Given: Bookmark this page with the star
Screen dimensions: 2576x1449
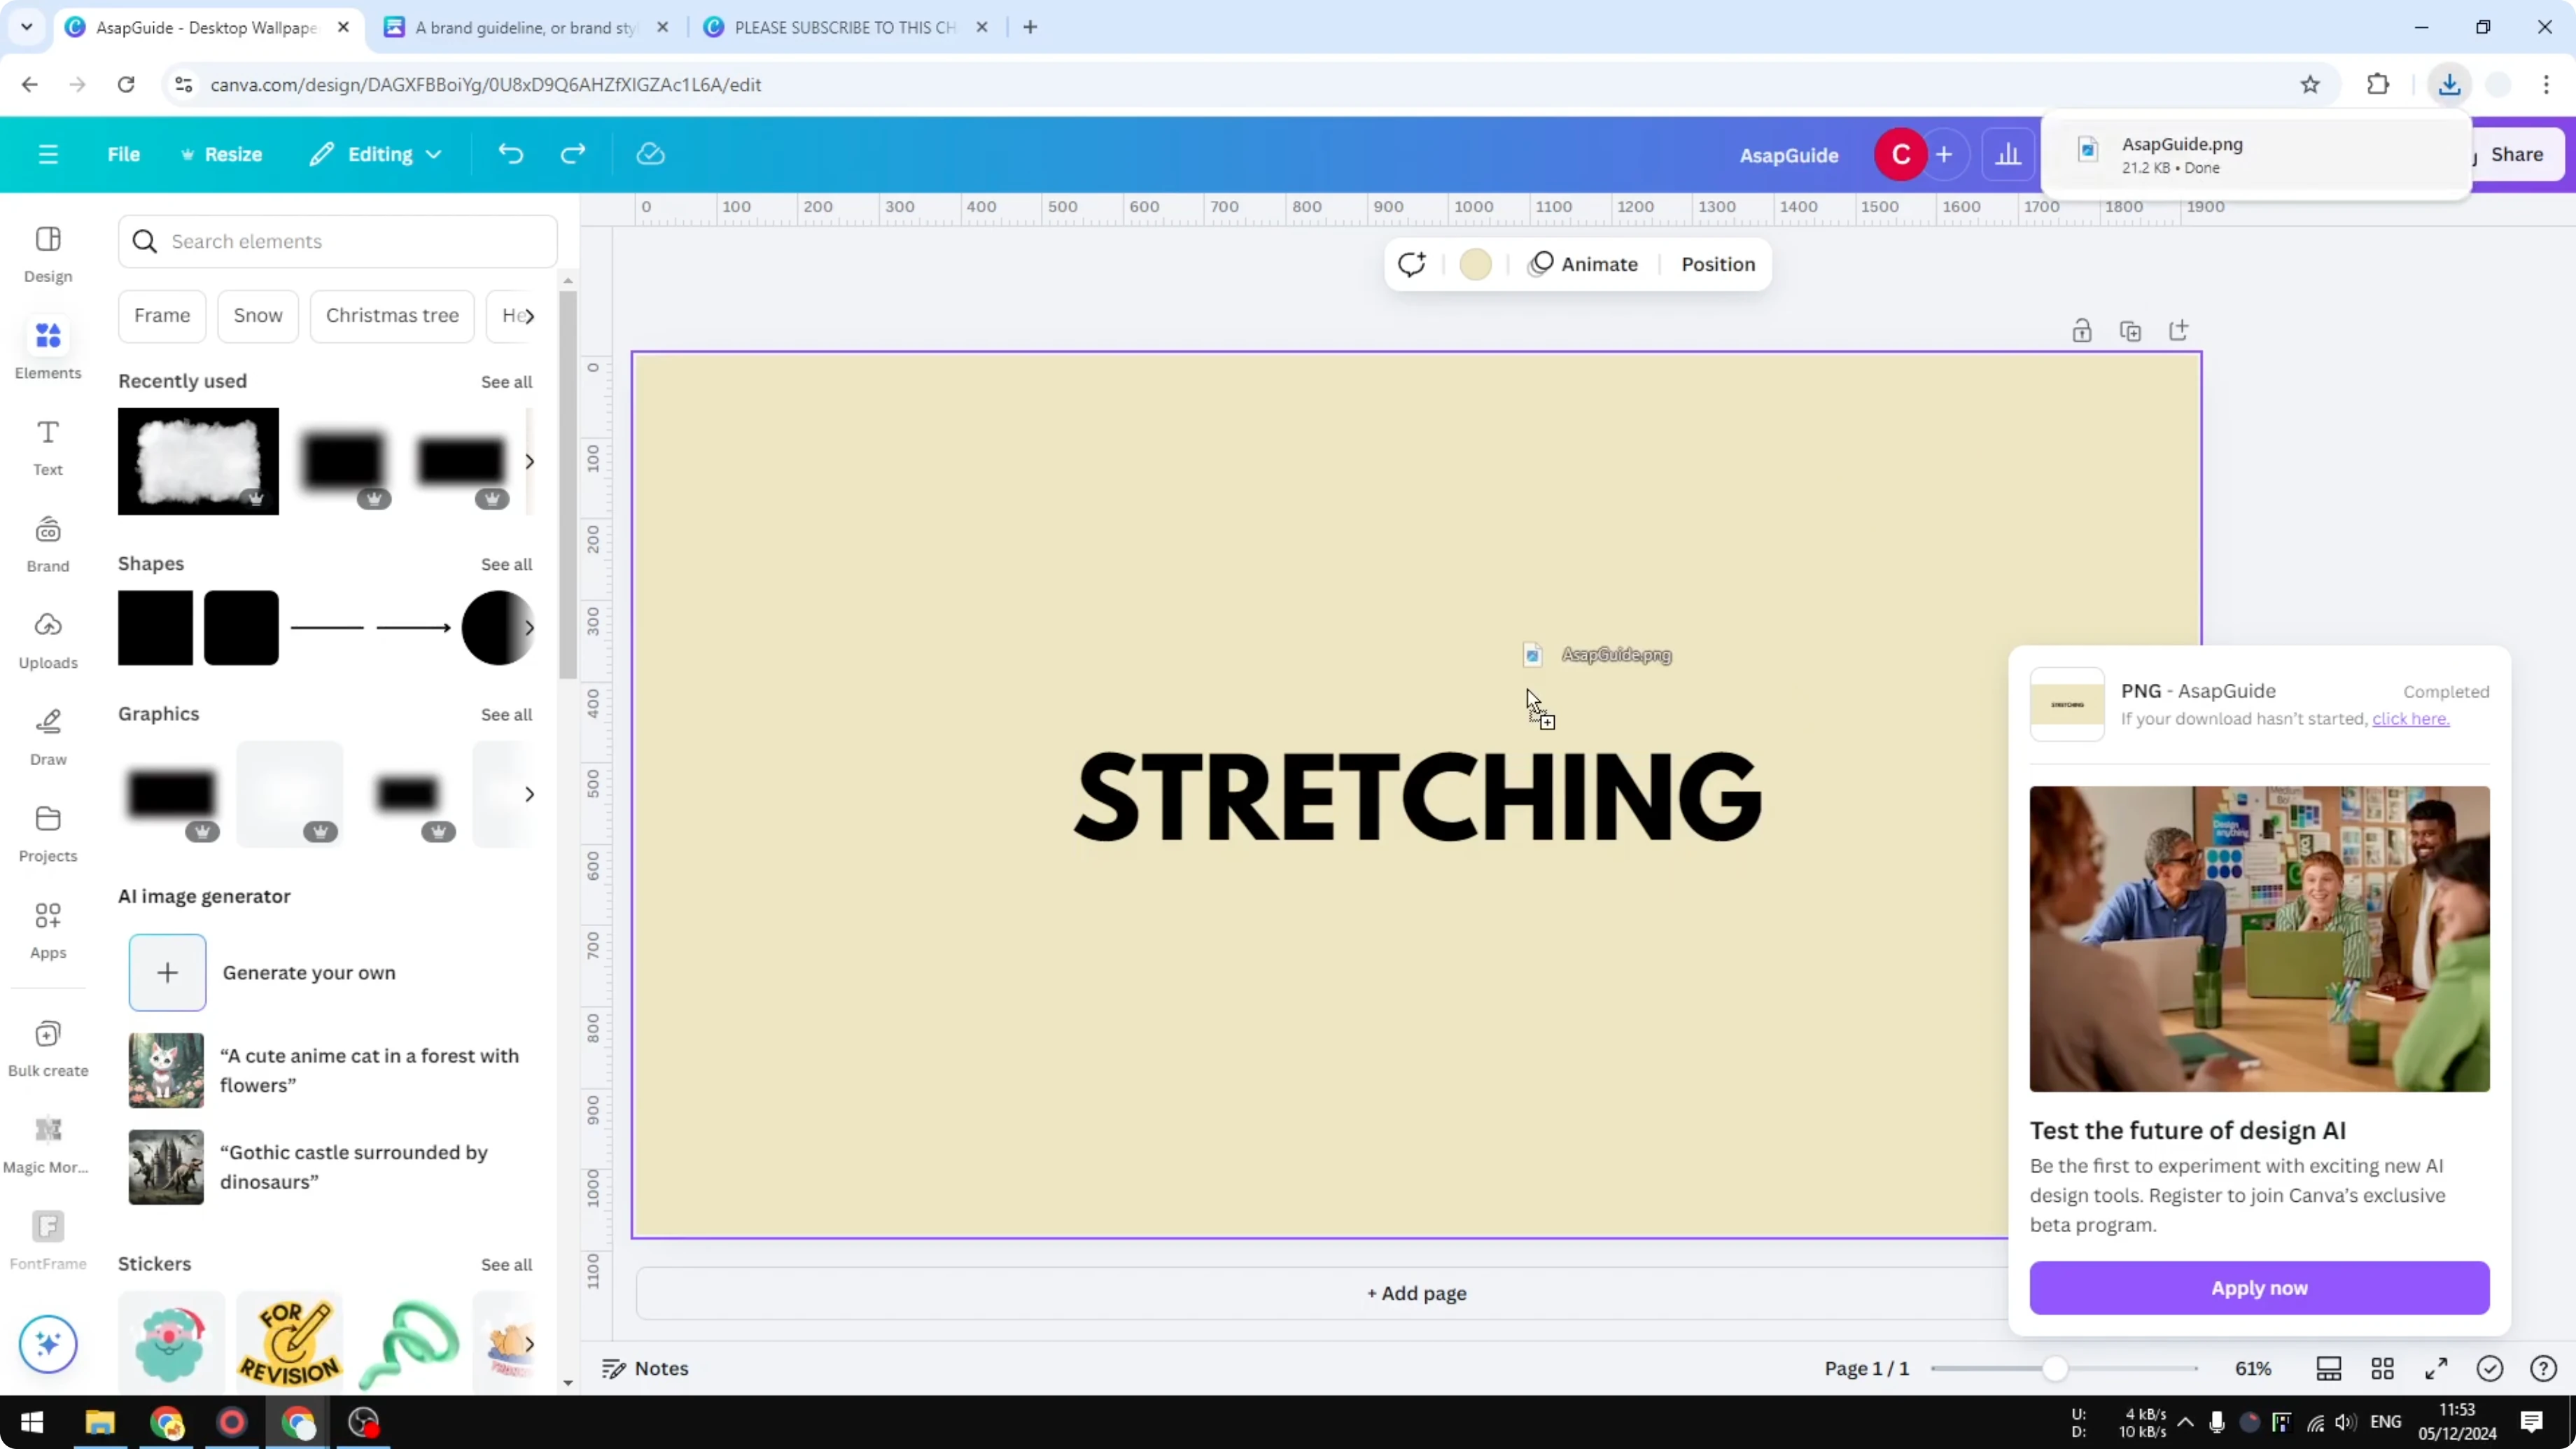Looking at the screenshot, I should 2310,84.
